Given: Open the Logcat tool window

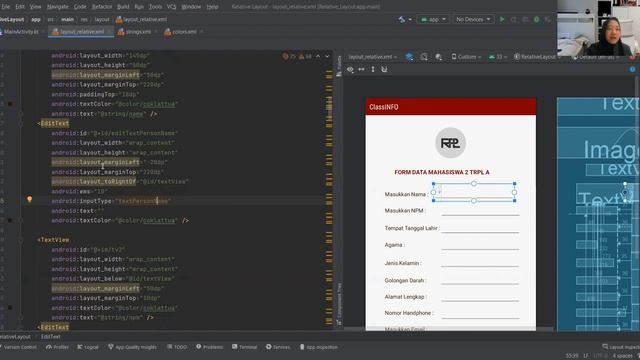Looking at the screenshot, I should (88, 347).
